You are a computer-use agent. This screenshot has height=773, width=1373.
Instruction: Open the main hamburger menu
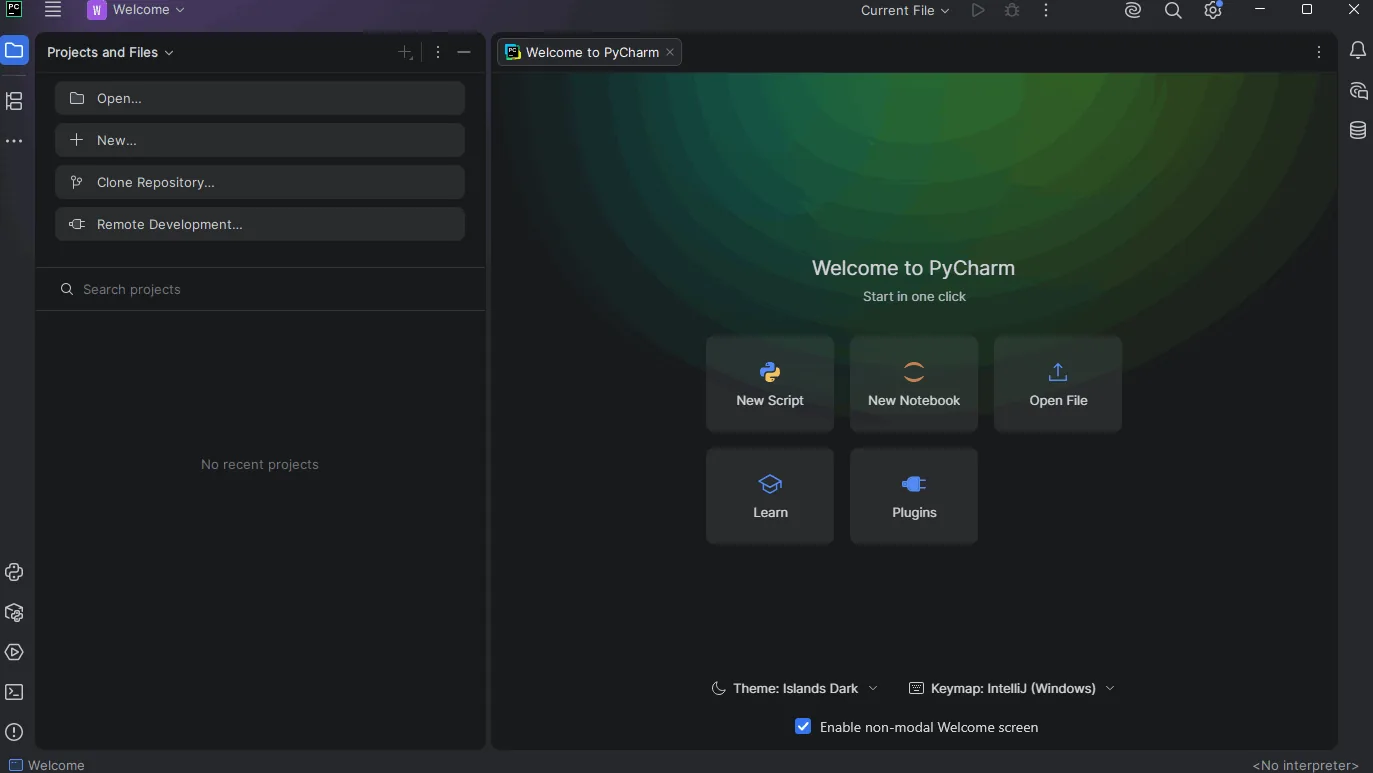click(53, 10)
